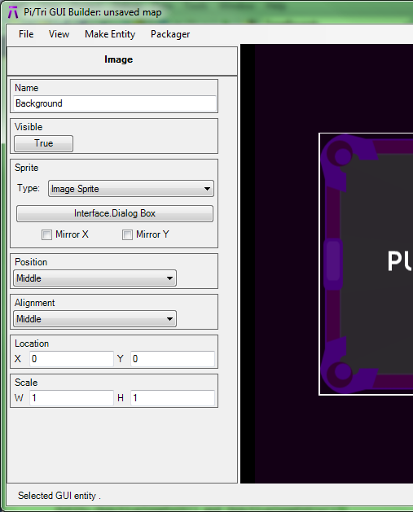Enable the Mirror Y checkbox
Screen dimensions: 413x512
[127, 234]
